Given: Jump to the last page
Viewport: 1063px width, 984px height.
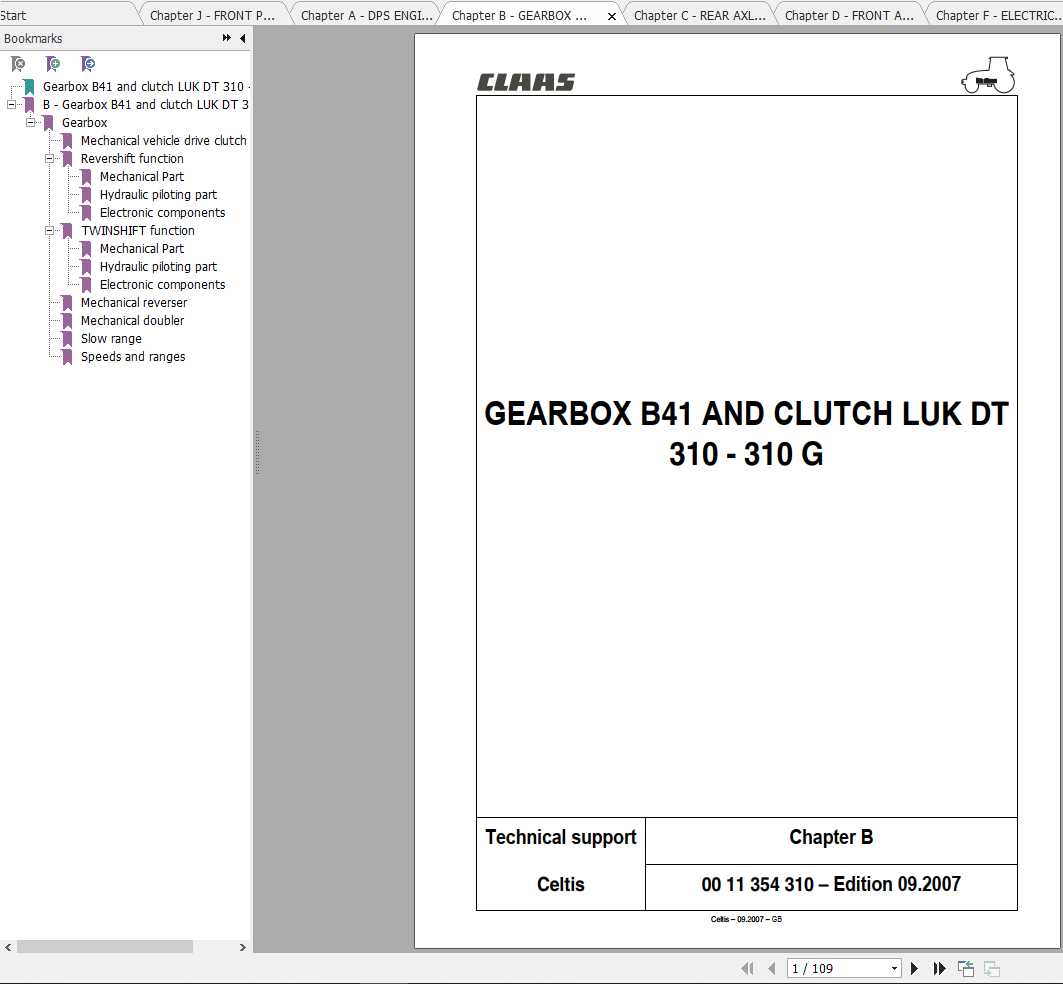Looking at the screenshot, I should 939,968.
